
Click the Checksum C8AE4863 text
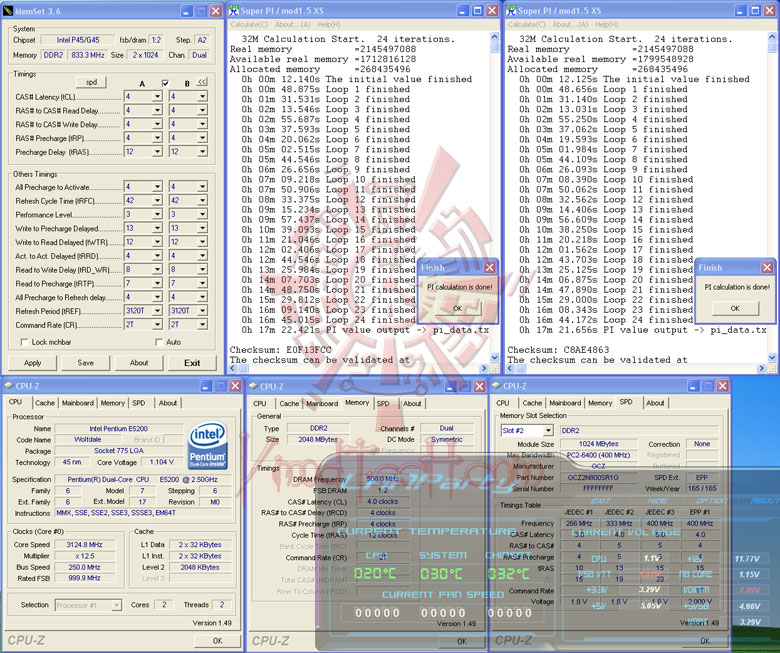(x=558, y=350)
